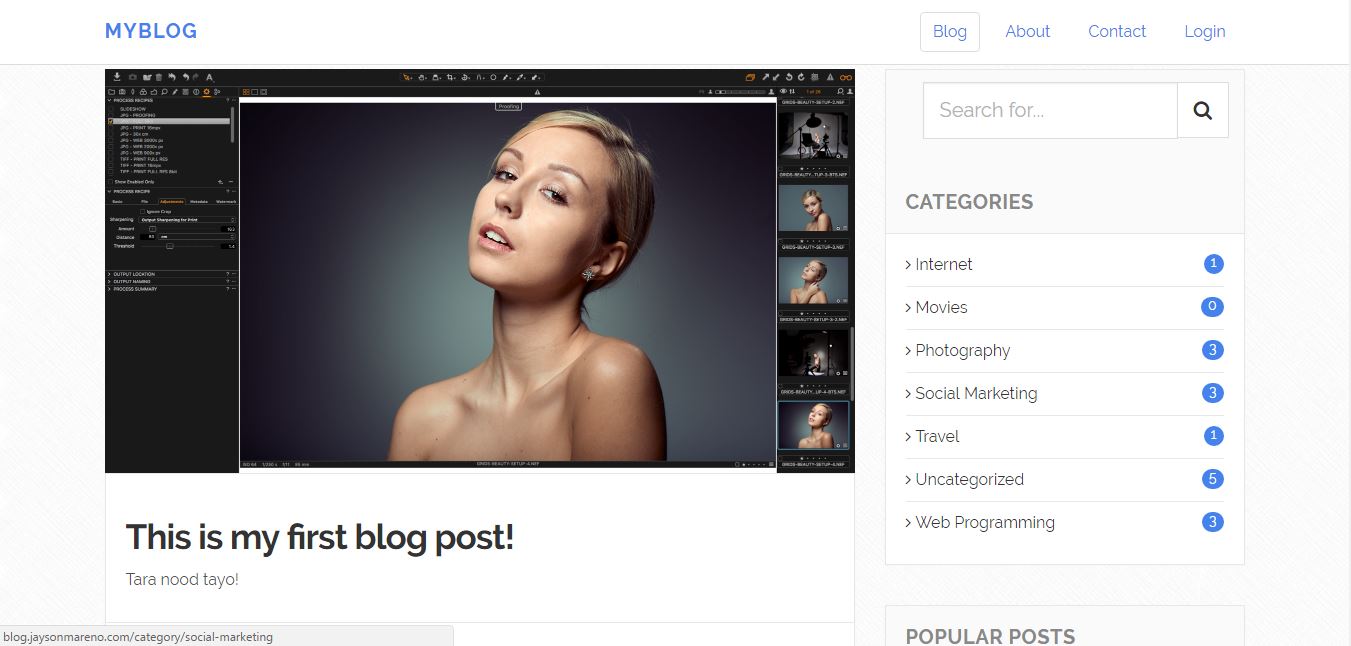Open the Blog navigation tab

[949, 31]
